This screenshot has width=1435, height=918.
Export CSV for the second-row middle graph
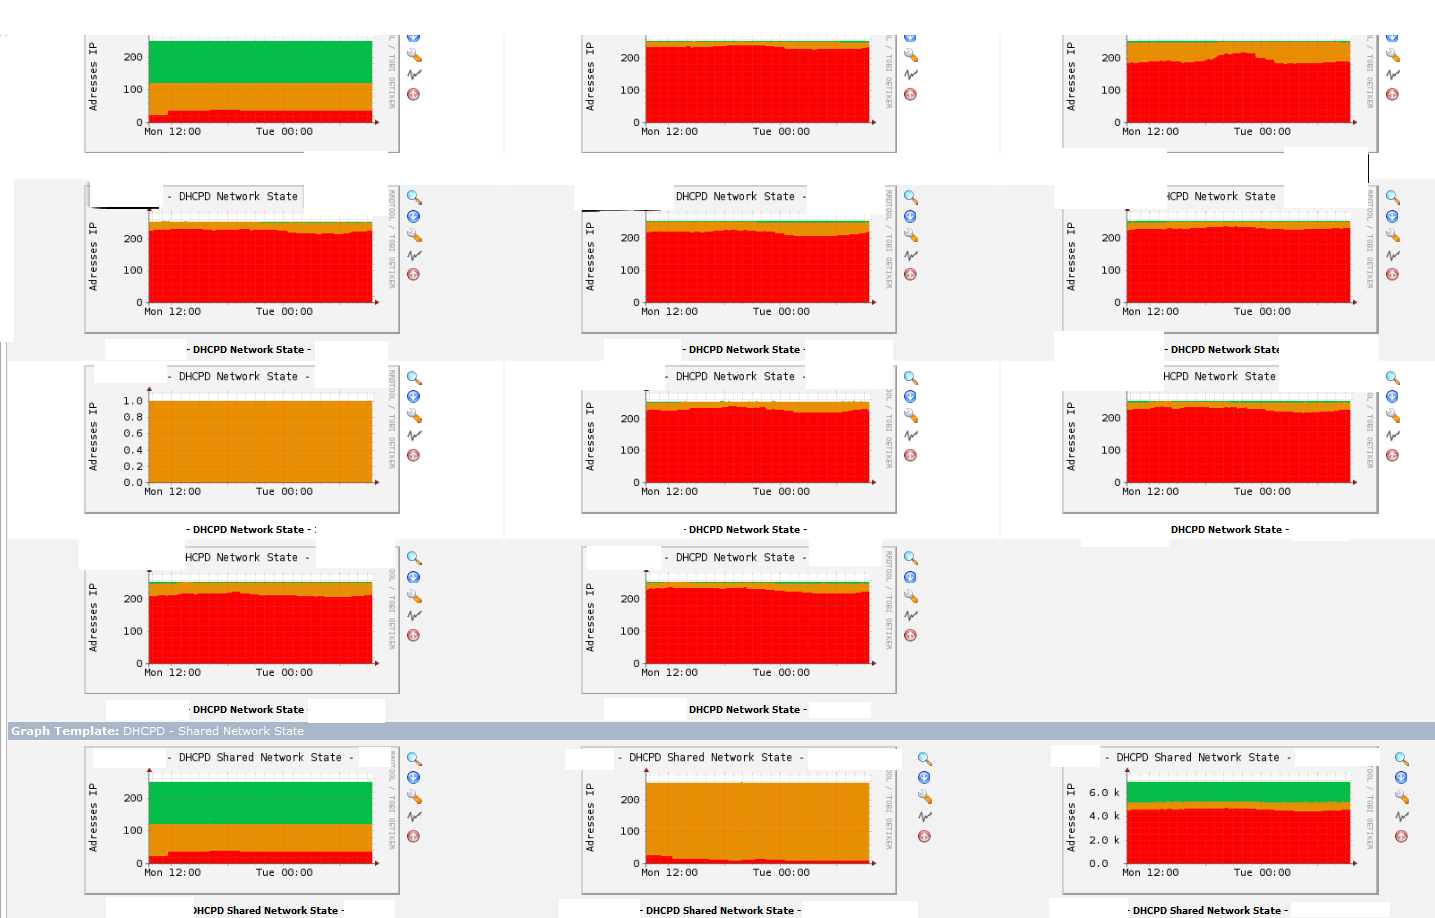click(x=911, y=217)
